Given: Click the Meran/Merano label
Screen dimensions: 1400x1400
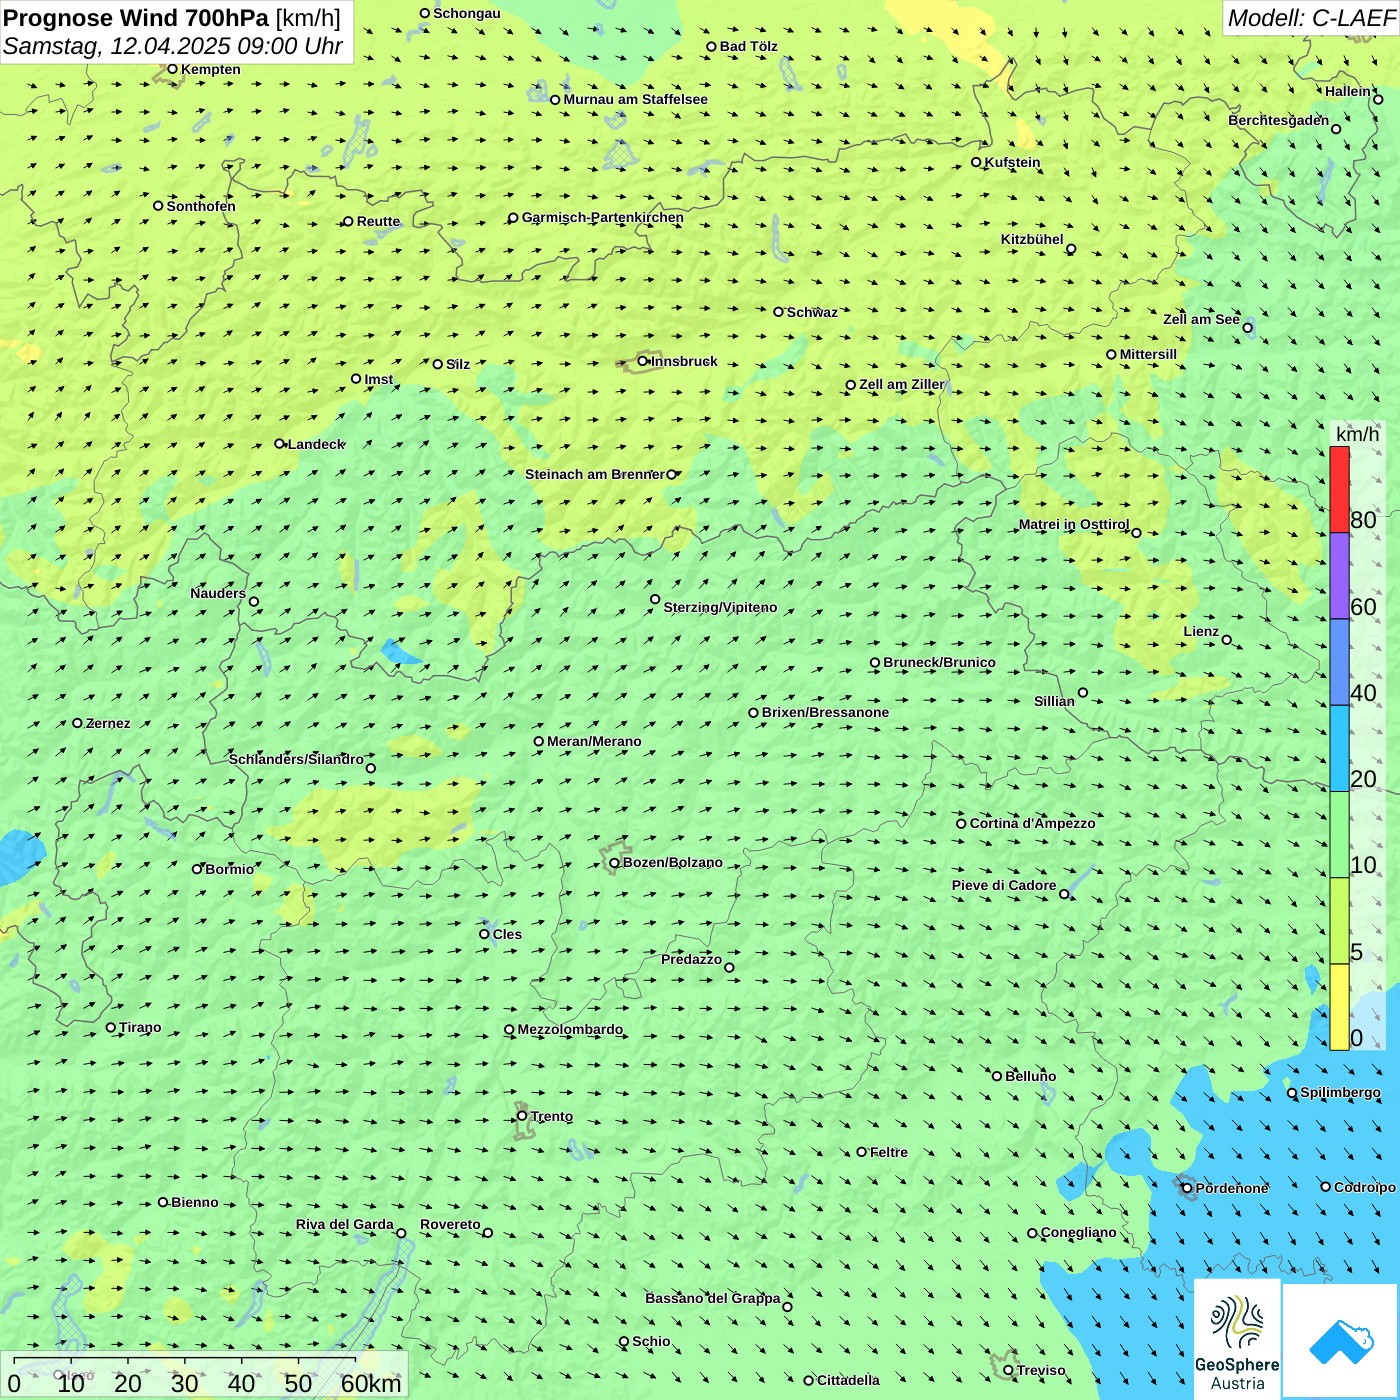Looking at the screenshot, I should tap(594, 741).
